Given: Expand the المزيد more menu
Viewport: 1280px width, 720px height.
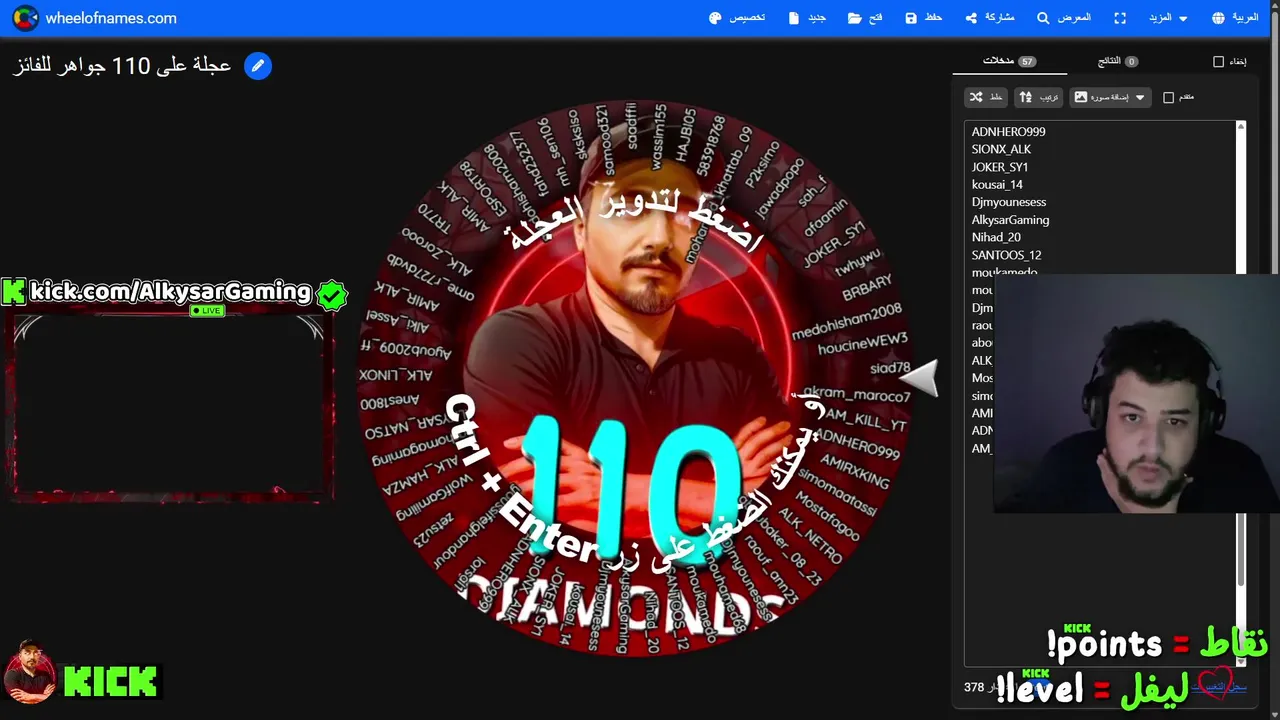Looking at the screenshot, I should [x=1168, y=18].
